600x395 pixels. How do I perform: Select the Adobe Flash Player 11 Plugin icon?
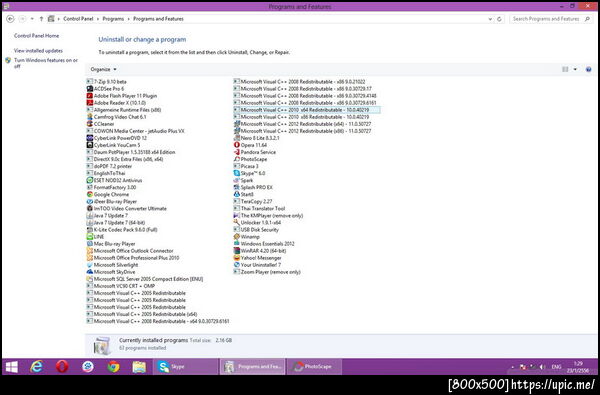pos(90,96)
